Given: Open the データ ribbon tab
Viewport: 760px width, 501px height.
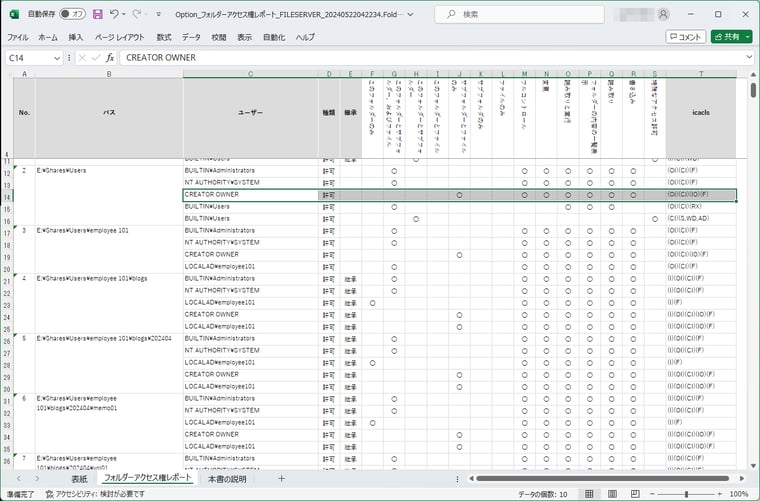Looking at the screenshot, I should click(191, 37).
